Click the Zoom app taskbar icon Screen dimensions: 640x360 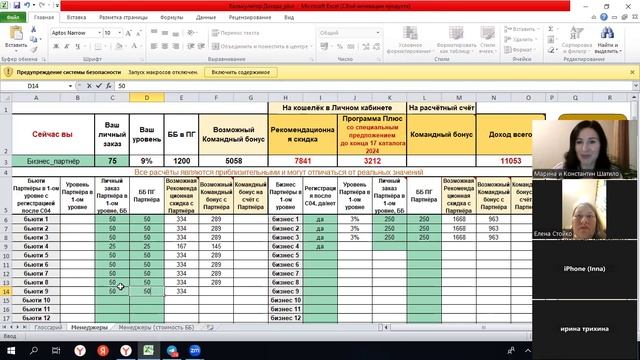pos(195,351)
